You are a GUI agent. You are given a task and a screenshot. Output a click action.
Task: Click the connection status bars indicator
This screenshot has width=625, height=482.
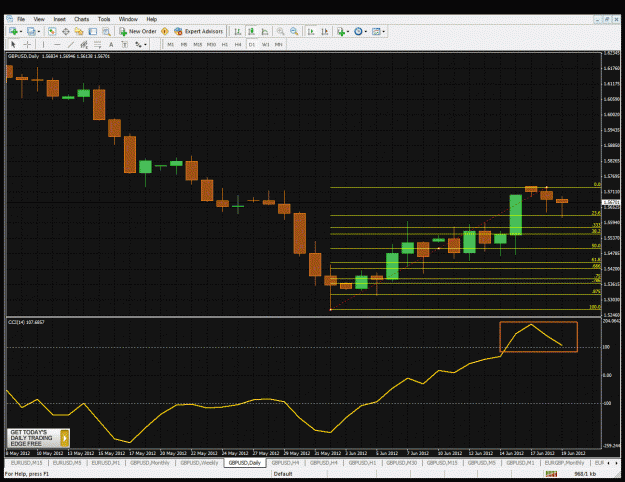[x=551, y=474]
